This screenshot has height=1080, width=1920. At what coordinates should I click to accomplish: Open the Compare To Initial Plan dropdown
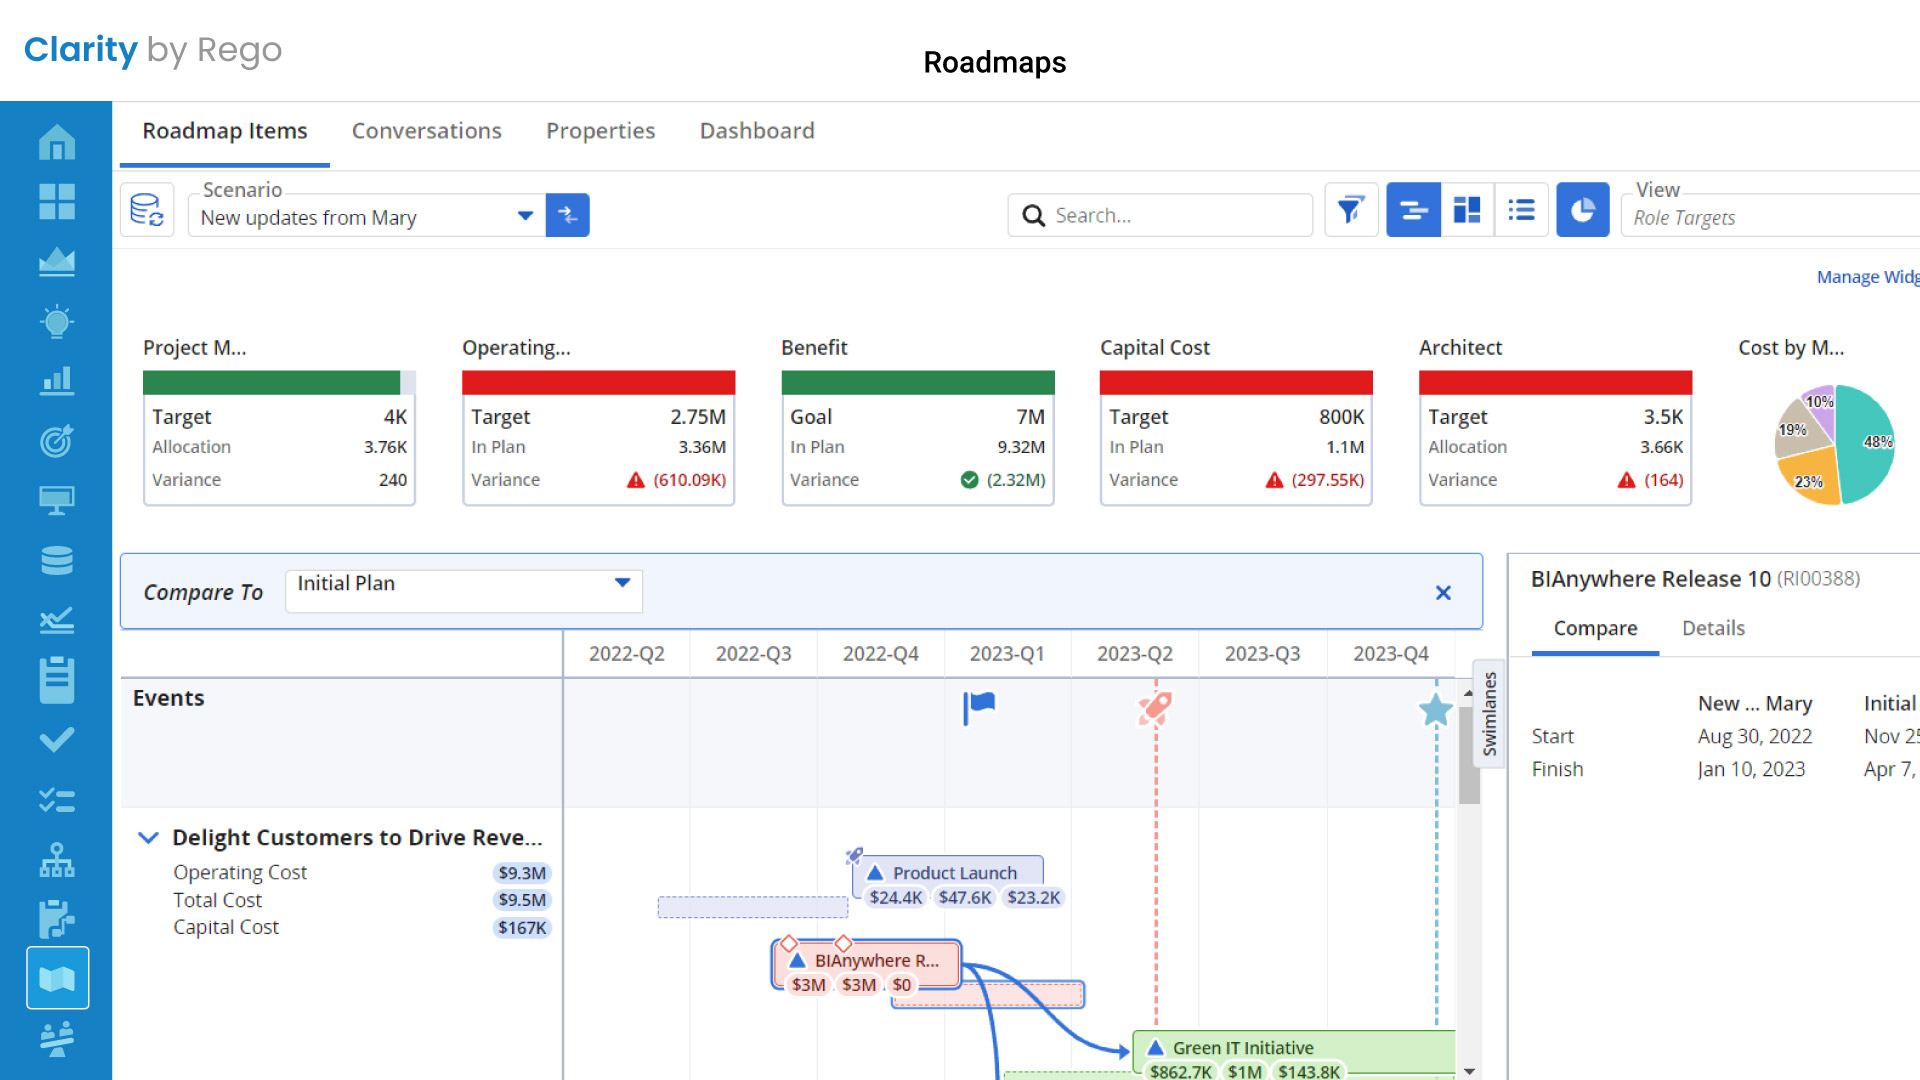(x=620, y=584)
